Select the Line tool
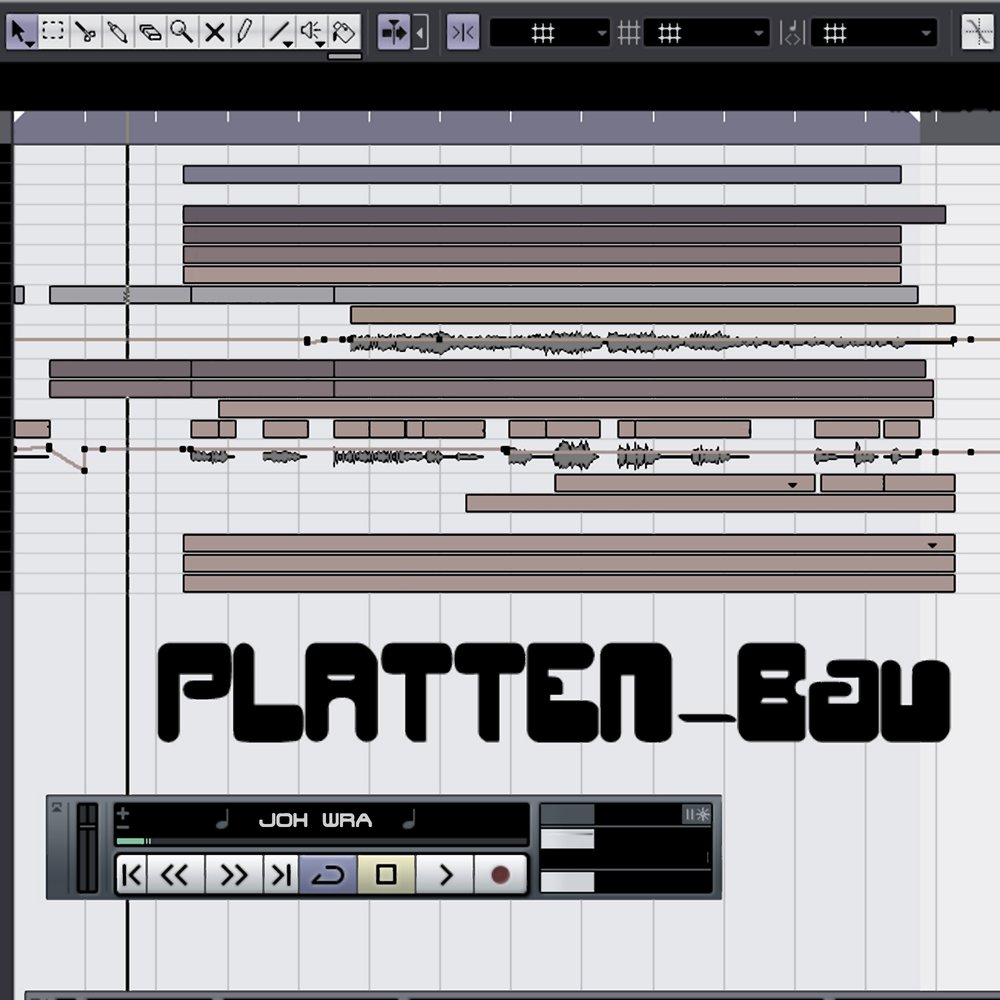Screen dimensions: 1000x1000 (x=280, y=32)
